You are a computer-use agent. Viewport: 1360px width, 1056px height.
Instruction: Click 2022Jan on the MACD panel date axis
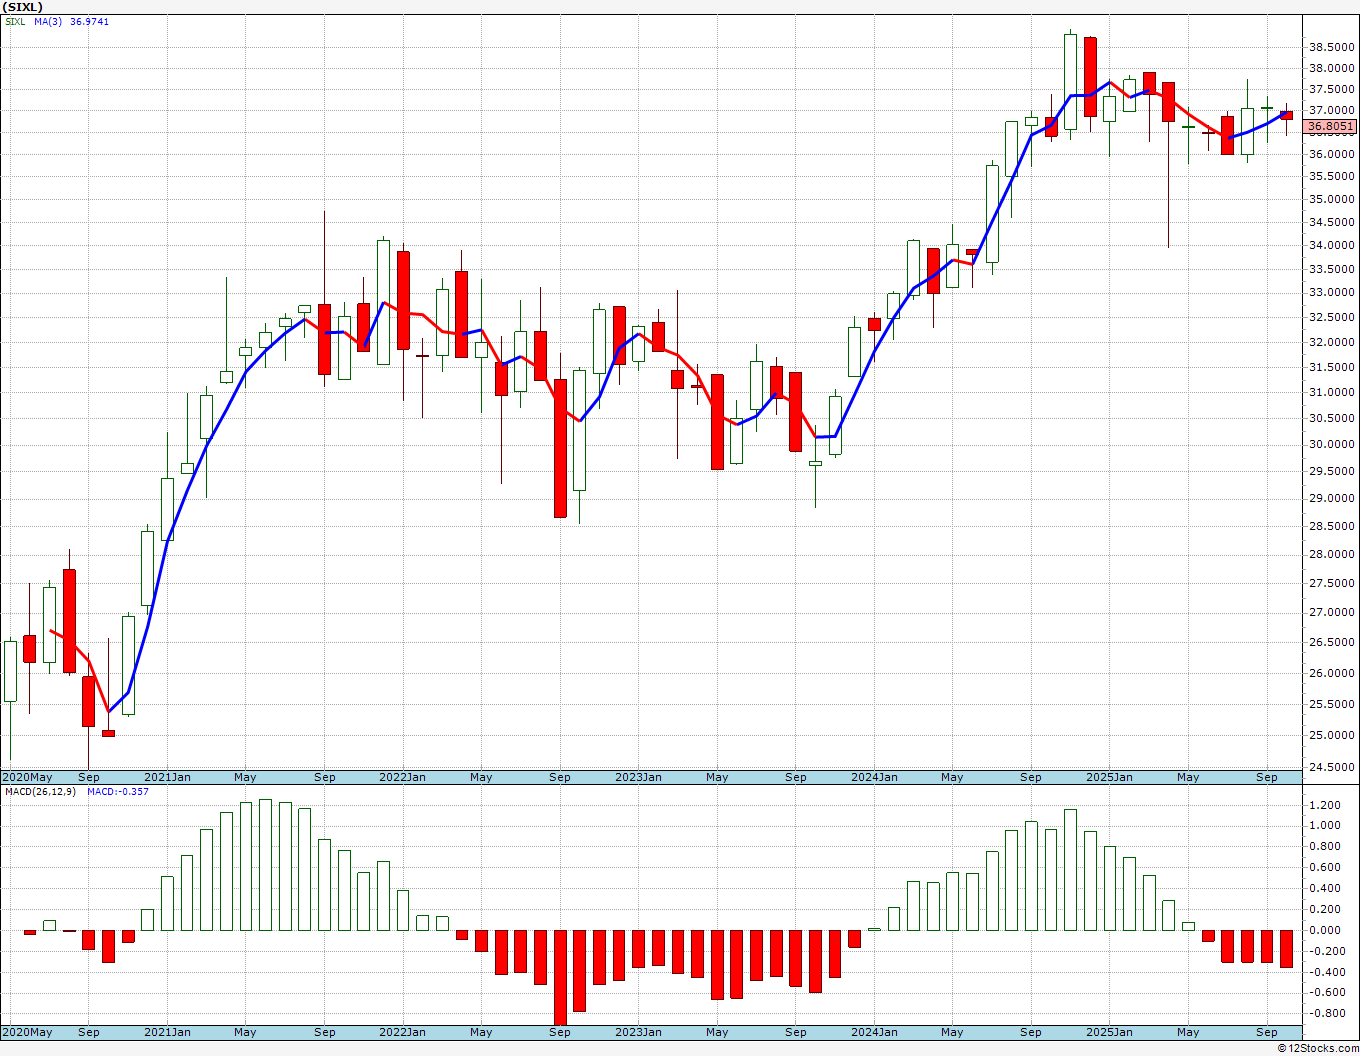[x=403, y=1032]
